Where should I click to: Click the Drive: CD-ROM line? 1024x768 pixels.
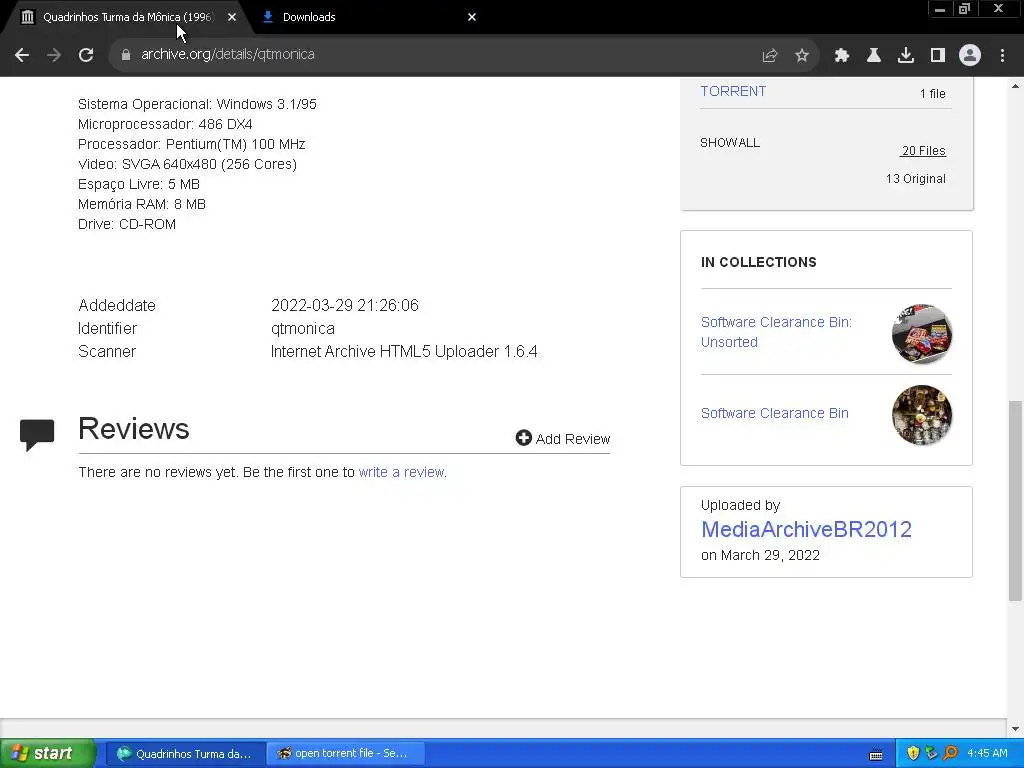[x=127, y=225]
